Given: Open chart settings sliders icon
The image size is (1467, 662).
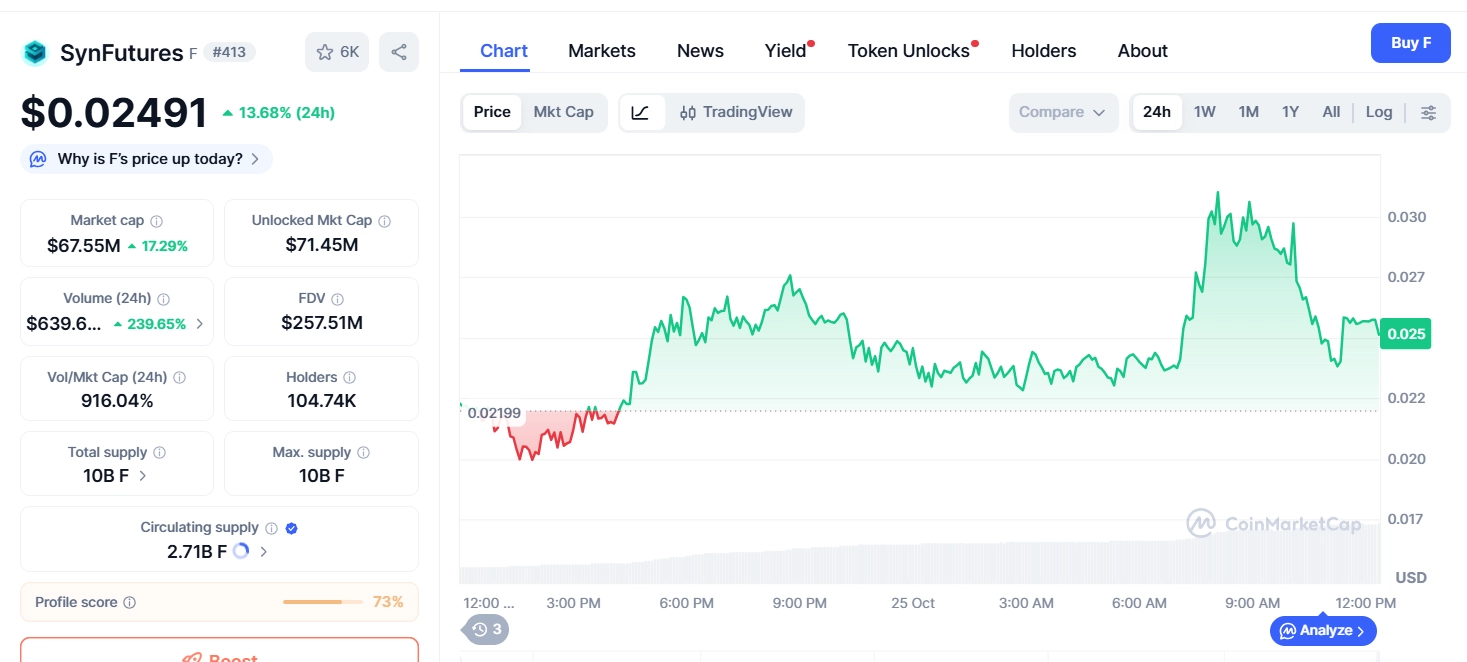Looking at the screenshot, I should click(x=1428, y=113).
